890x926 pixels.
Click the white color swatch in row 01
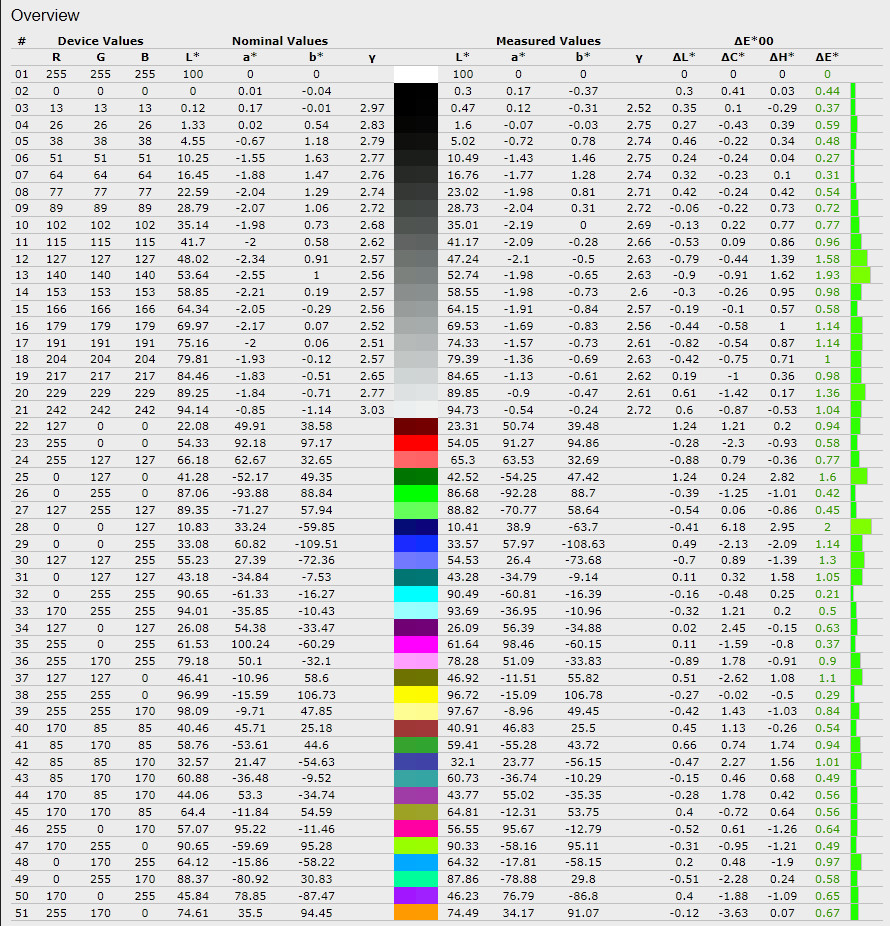coord(417,74)
